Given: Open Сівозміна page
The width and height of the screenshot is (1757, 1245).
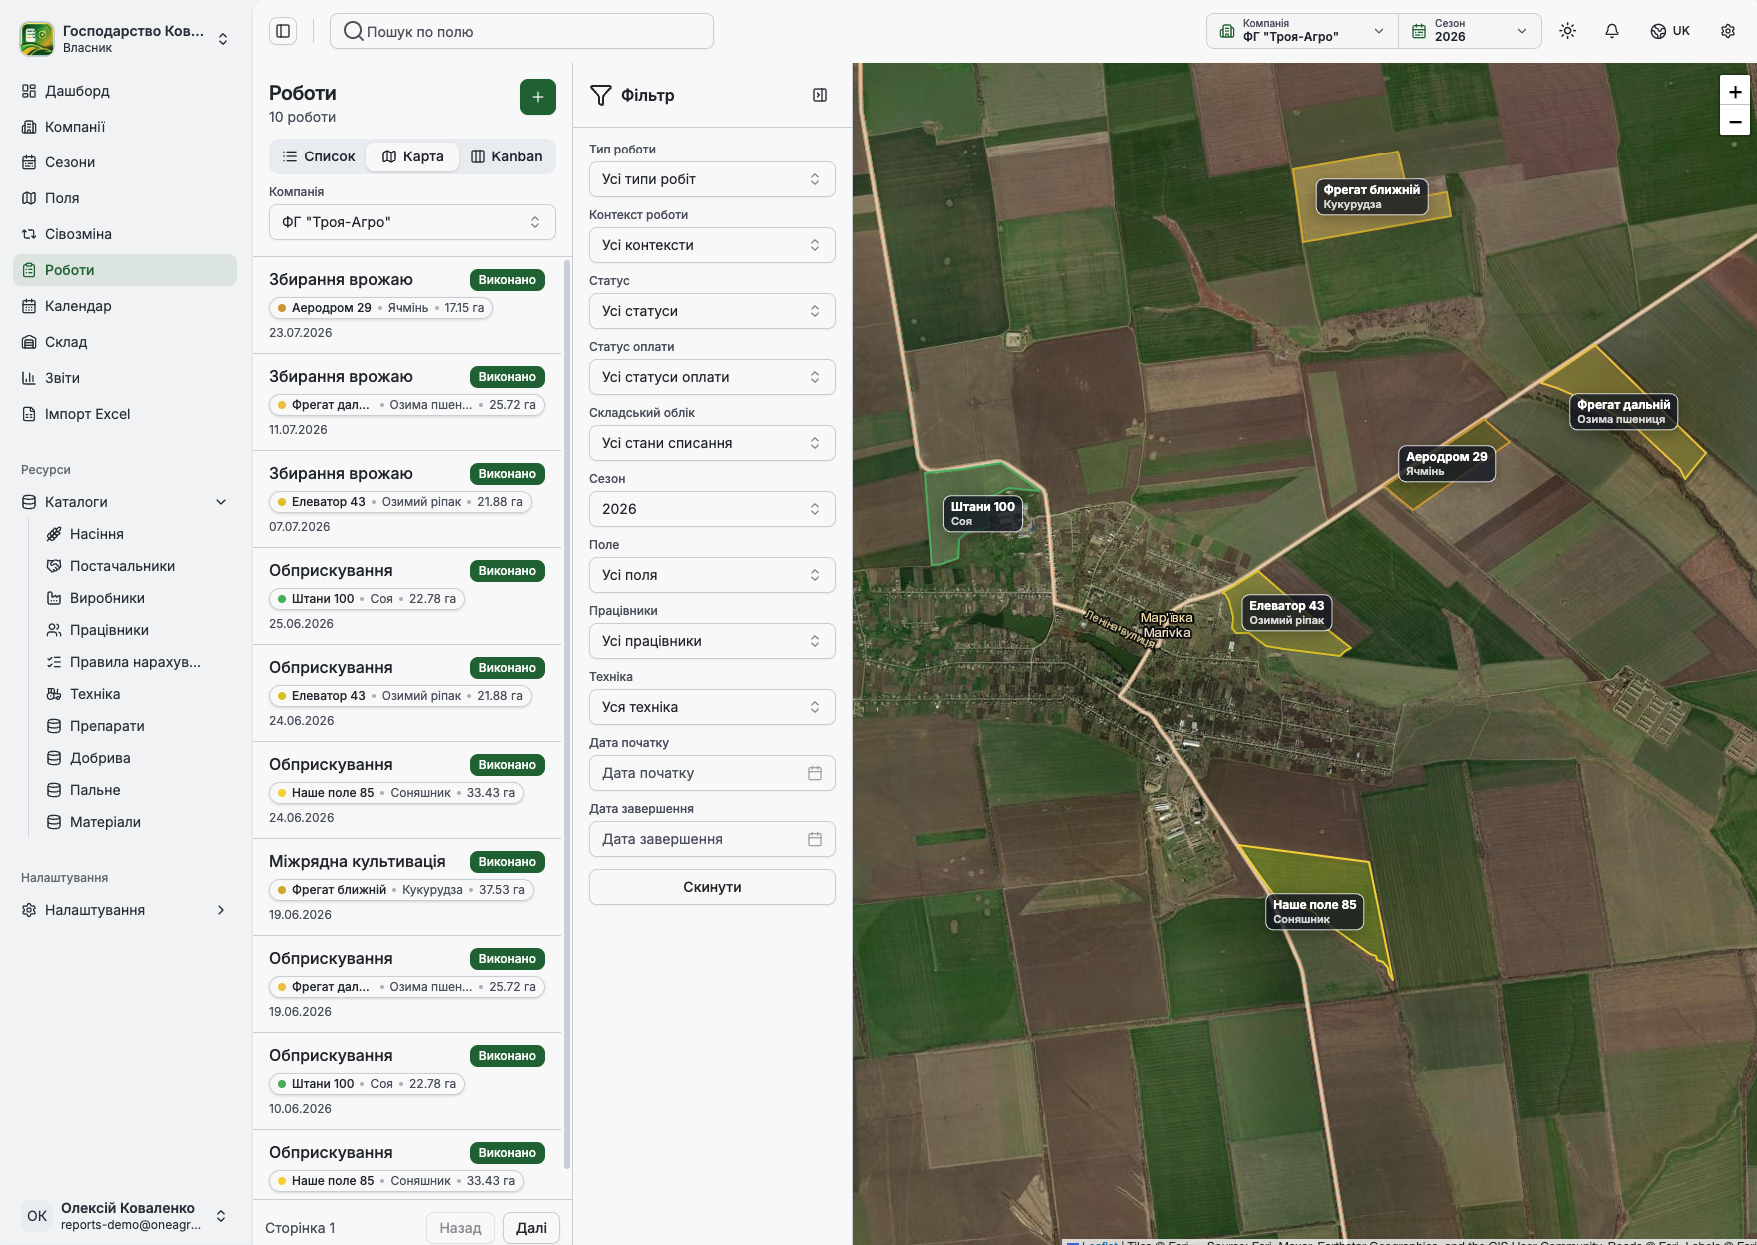Looking at the screenshot, I should [125, 234].
